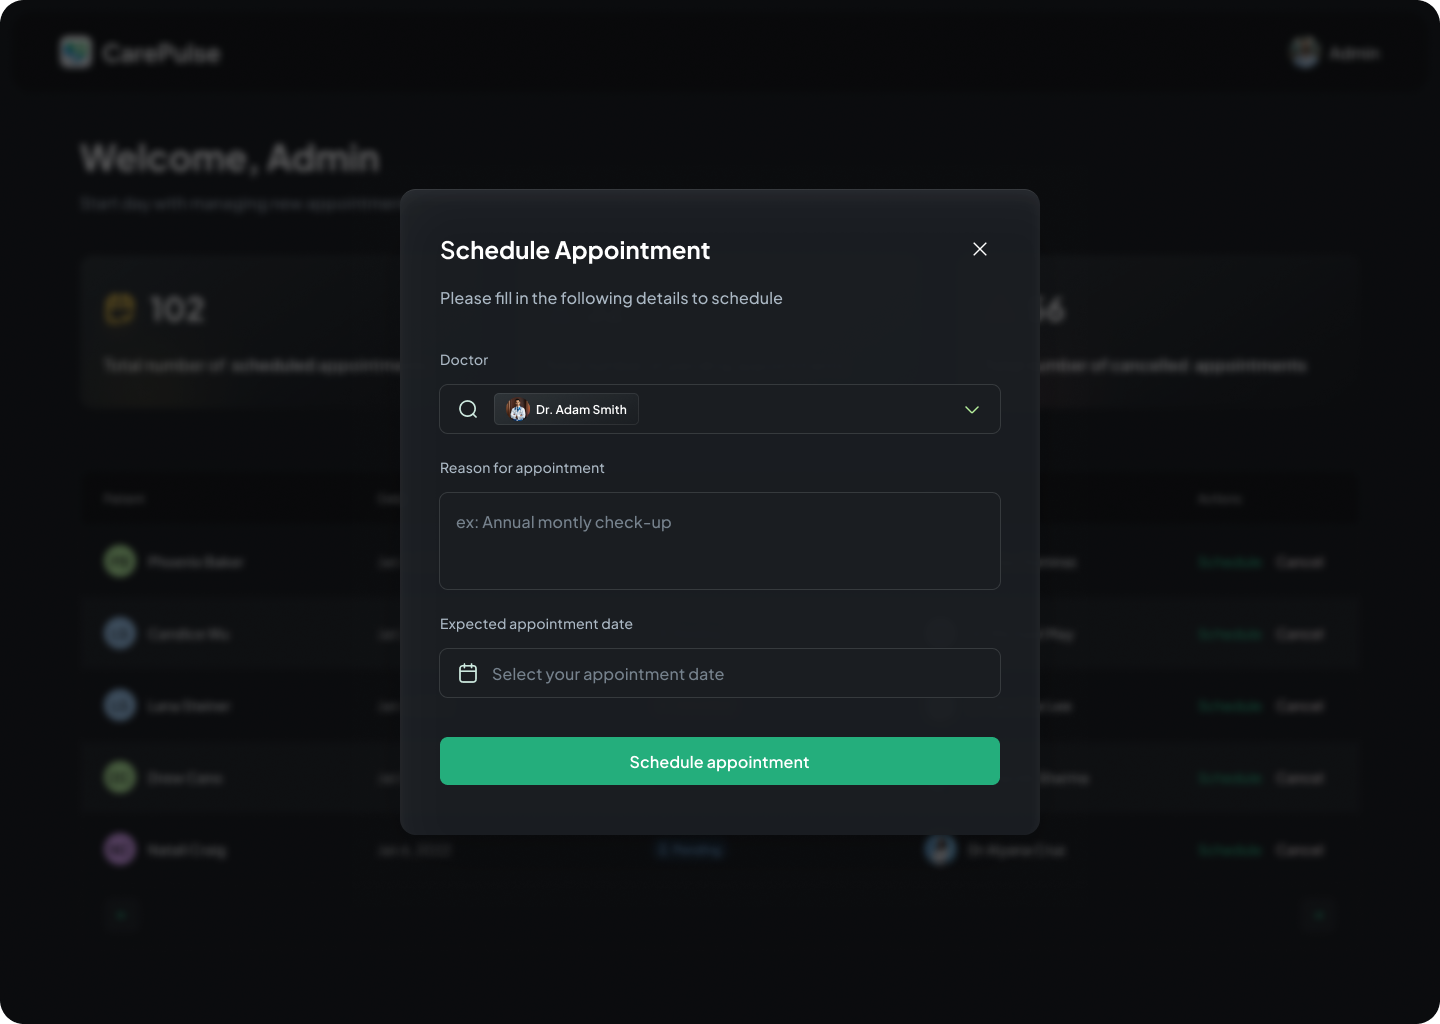Expand the Doctor dropdown chevron
The image size is (1440, 1024).
[x=972, y=410]
